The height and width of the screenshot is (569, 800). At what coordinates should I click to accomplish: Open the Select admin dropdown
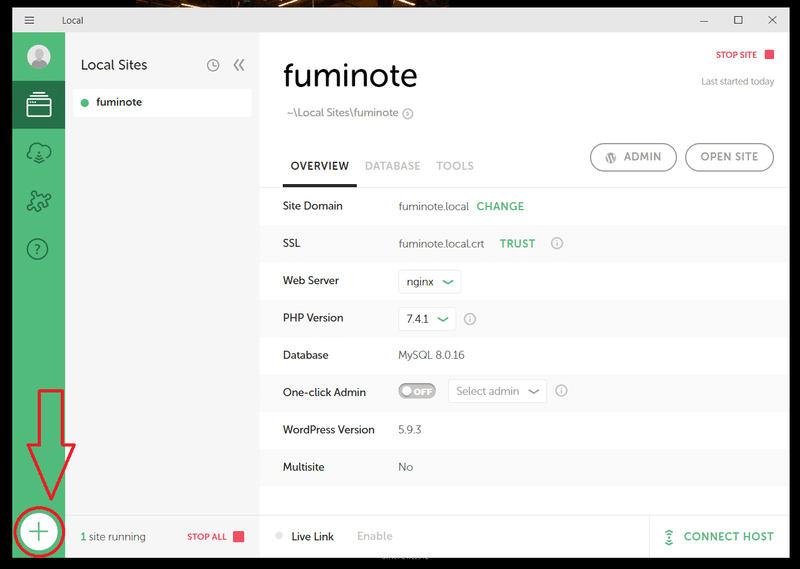(497, 391)
